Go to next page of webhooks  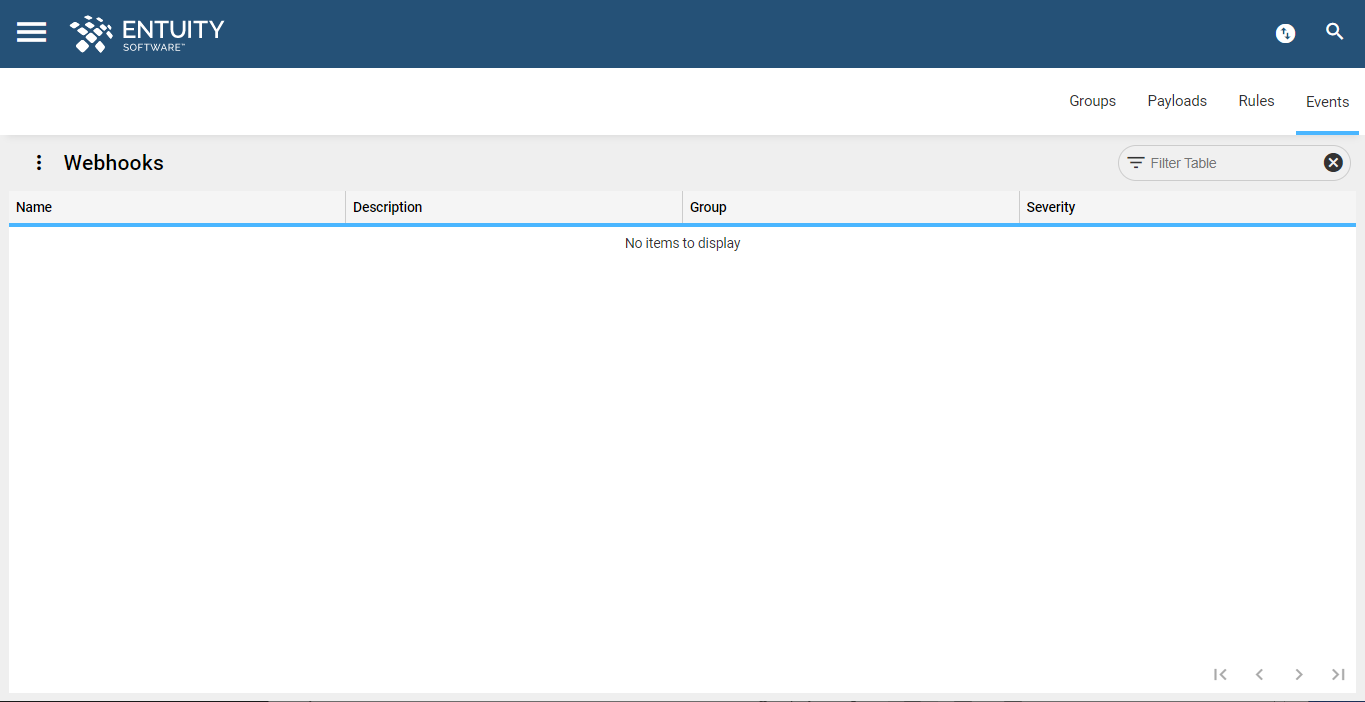point(1299,674)
